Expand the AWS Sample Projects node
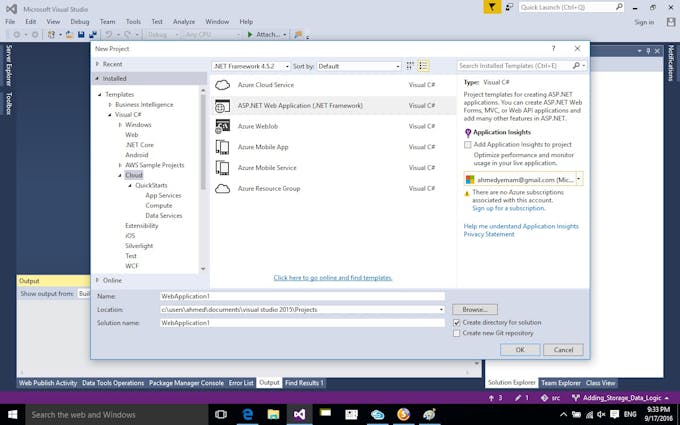 [120, 165]
